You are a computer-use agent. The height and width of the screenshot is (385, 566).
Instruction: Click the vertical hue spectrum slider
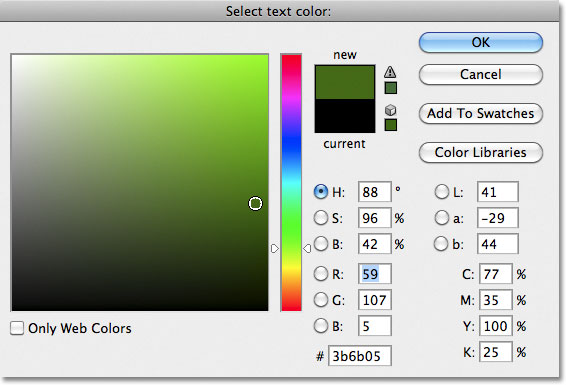[291, 182]
